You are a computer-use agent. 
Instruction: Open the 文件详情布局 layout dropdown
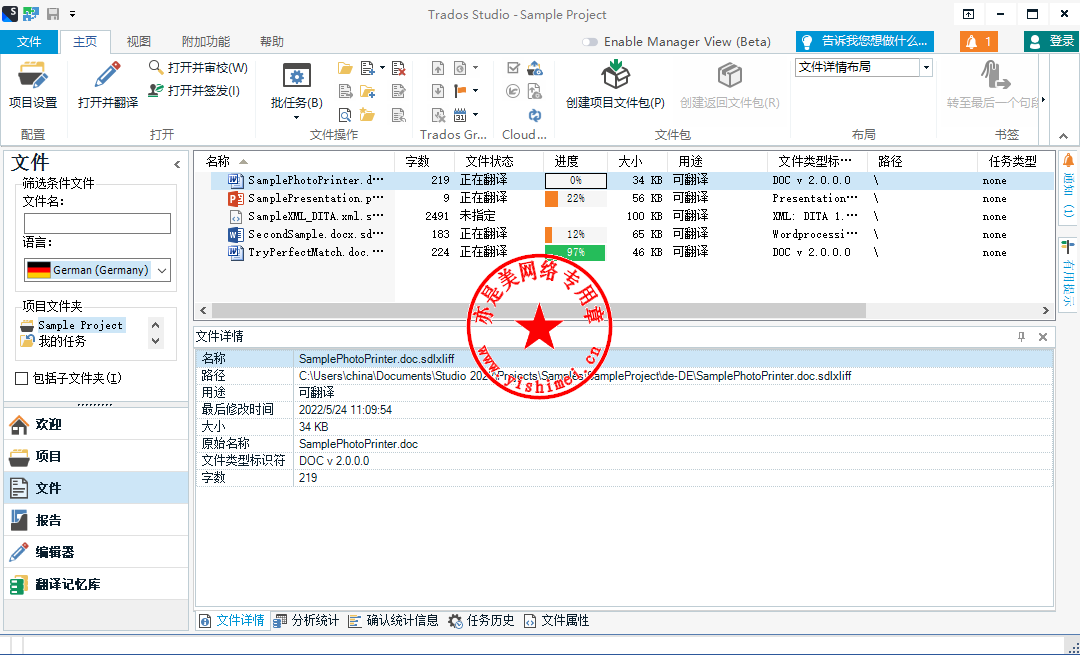pos(926,67)
